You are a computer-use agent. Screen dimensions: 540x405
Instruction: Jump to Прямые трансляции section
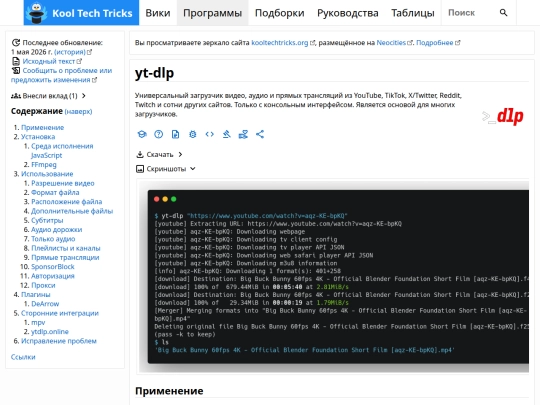65,258
